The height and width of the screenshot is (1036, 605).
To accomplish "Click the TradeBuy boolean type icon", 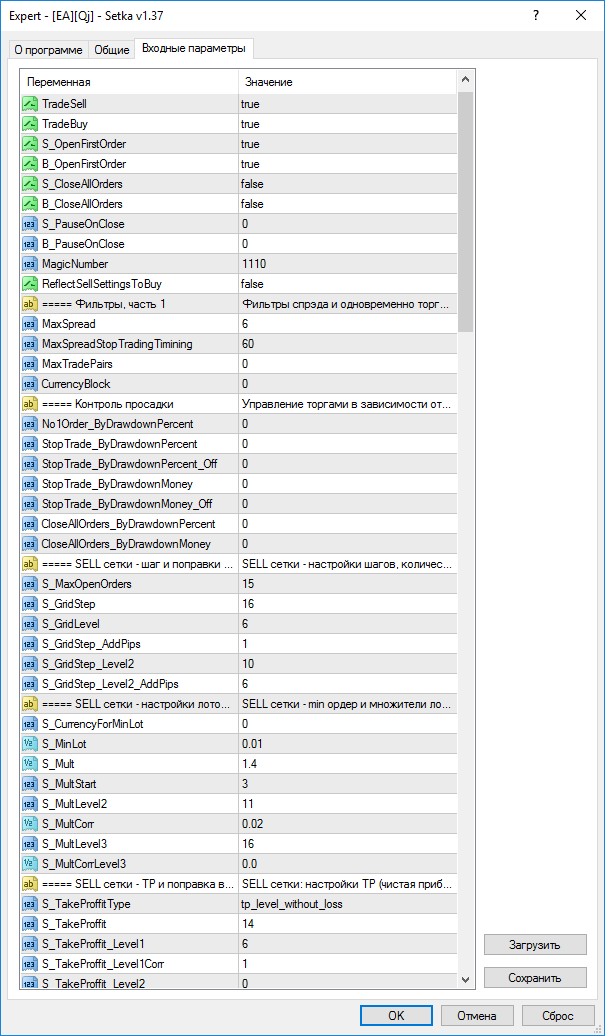I will 30,124.
